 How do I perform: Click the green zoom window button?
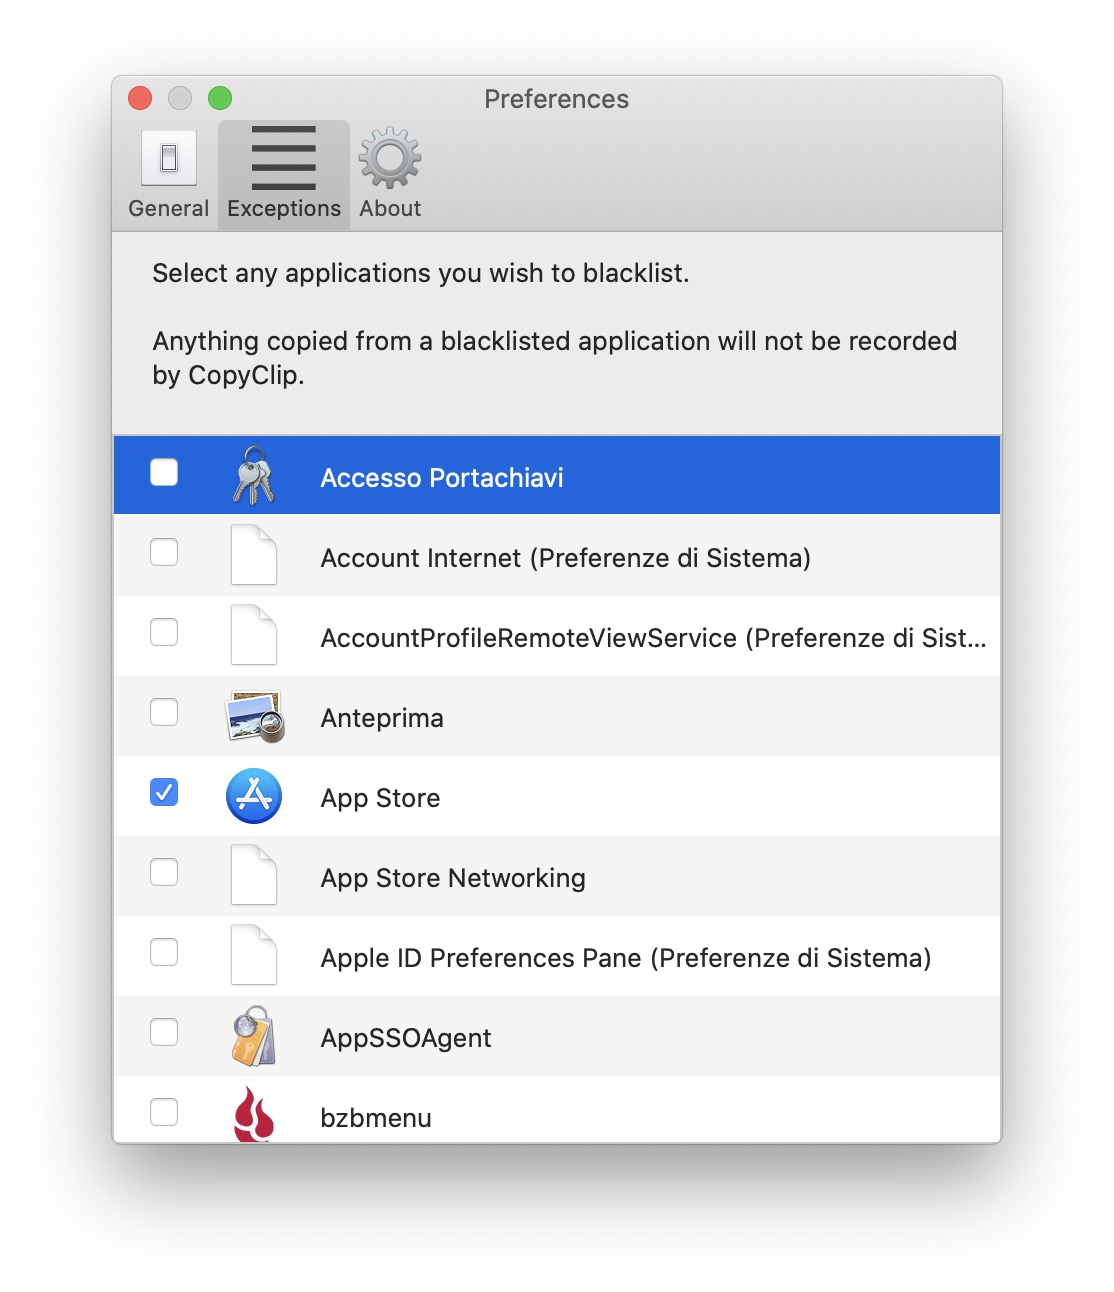tap(220, 98)
